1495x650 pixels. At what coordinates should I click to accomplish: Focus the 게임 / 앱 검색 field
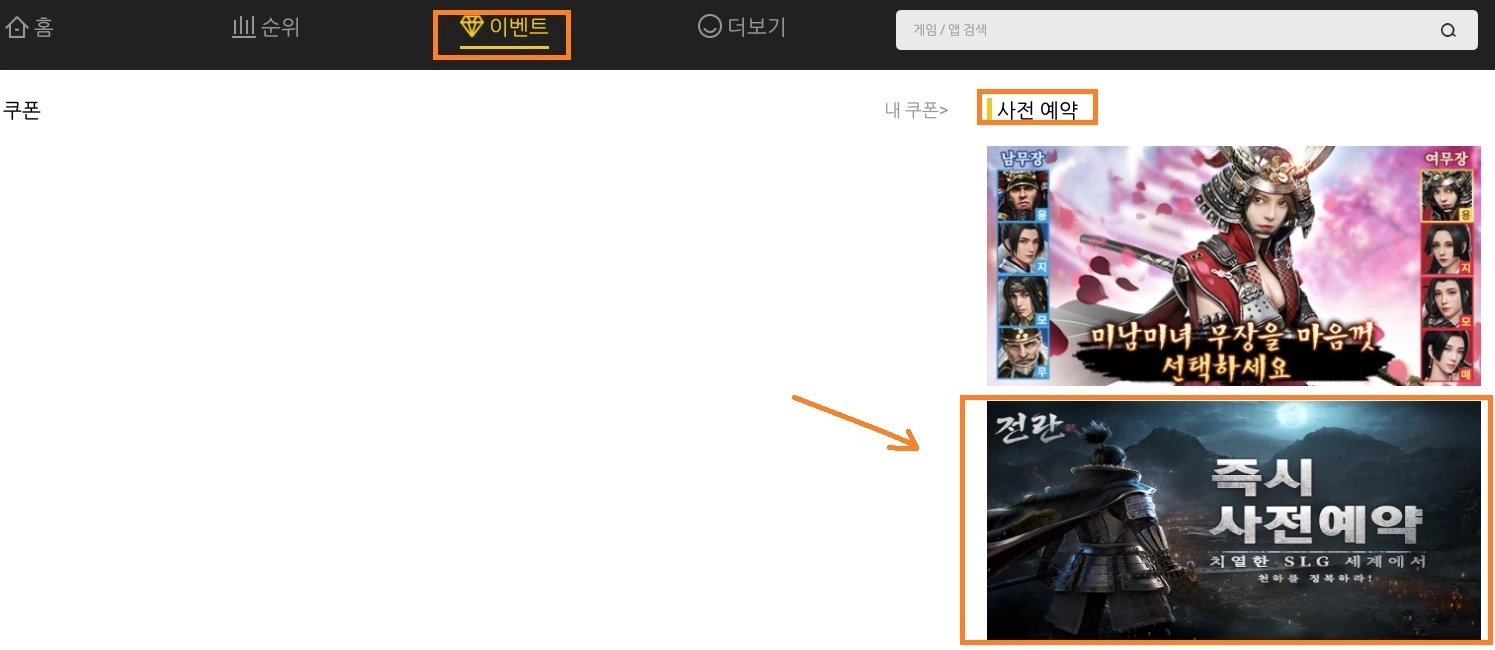click(1186, 30)
